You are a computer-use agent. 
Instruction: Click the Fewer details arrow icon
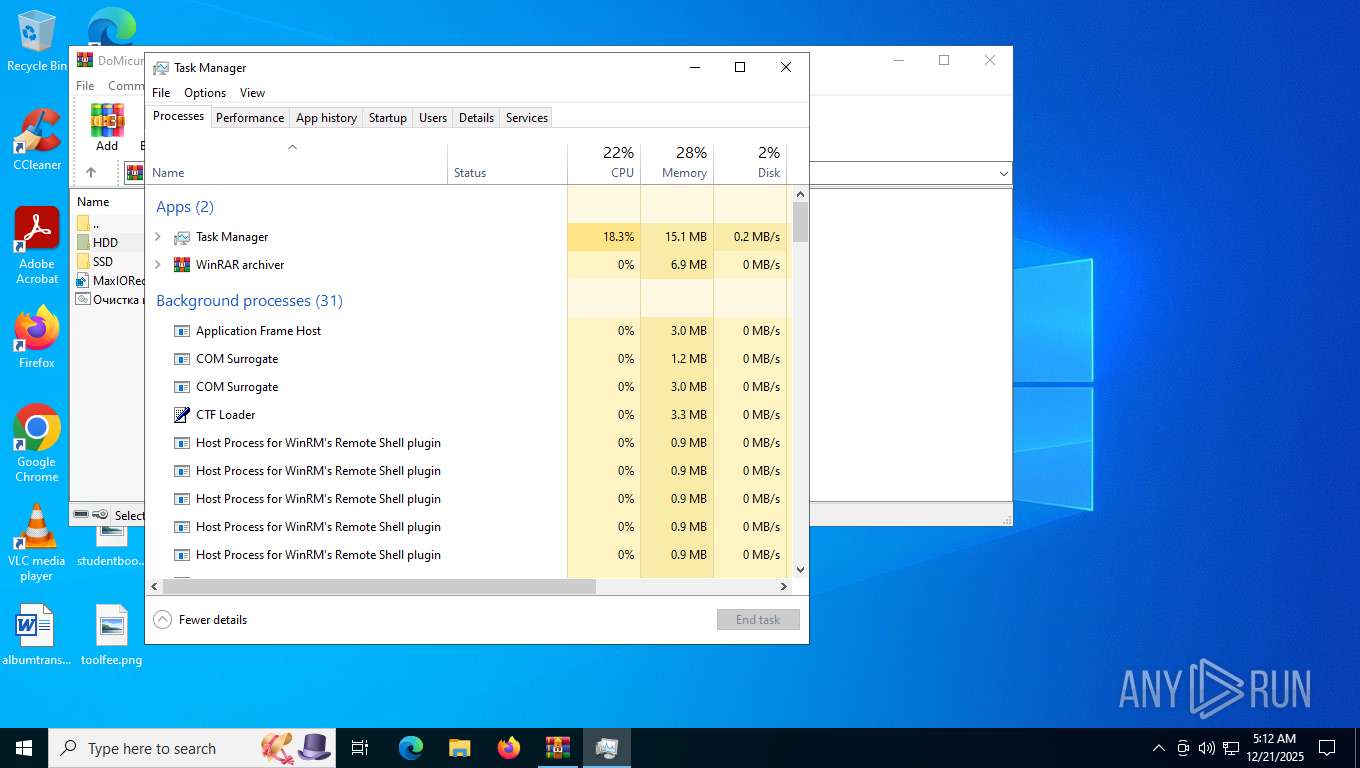tap(162, 620)
